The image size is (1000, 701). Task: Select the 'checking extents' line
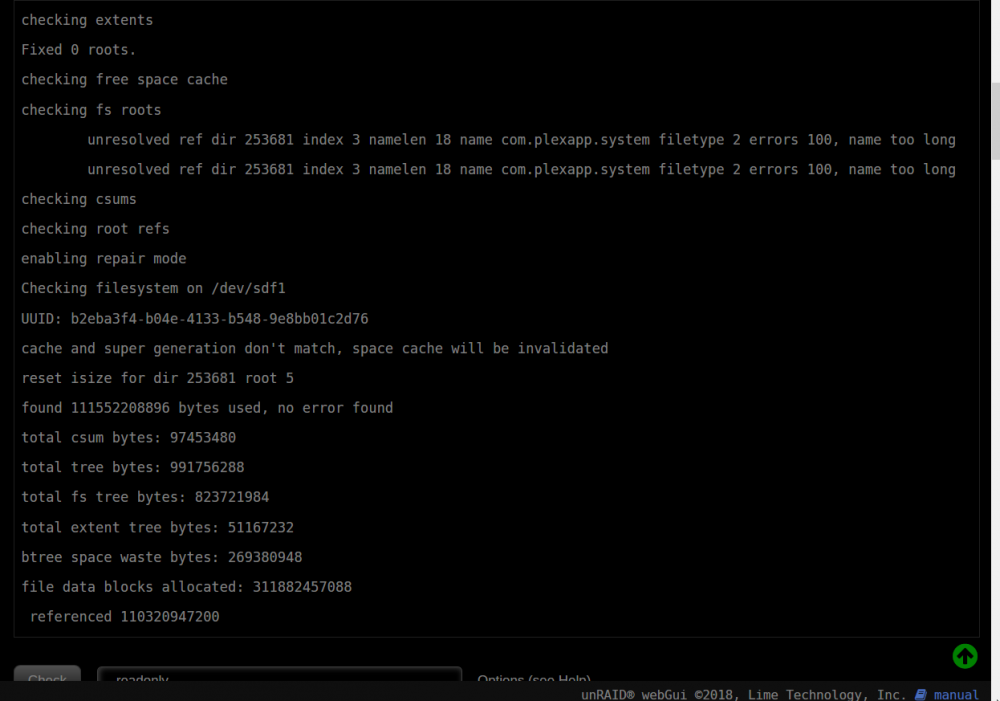click(x=87, y=20)
